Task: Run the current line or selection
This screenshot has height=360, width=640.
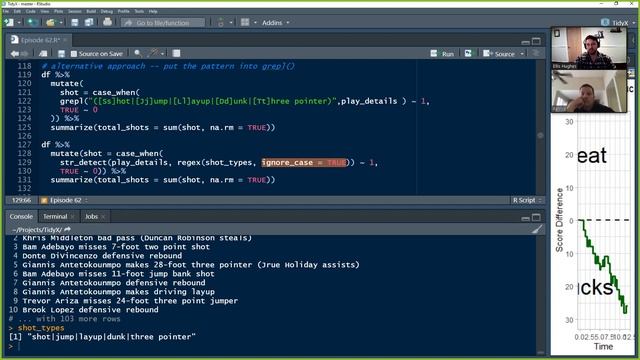Action: [442, 53]
